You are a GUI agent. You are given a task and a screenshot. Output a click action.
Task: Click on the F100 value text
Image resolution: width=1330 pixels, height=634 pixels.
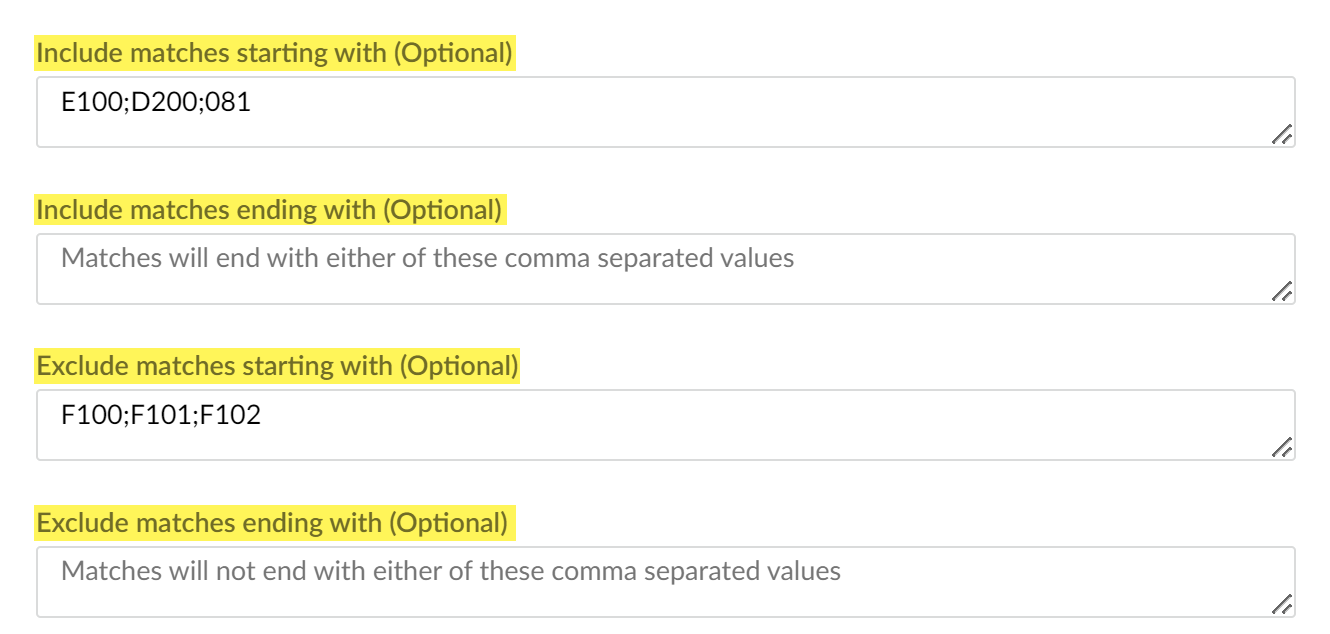[91, 414]
